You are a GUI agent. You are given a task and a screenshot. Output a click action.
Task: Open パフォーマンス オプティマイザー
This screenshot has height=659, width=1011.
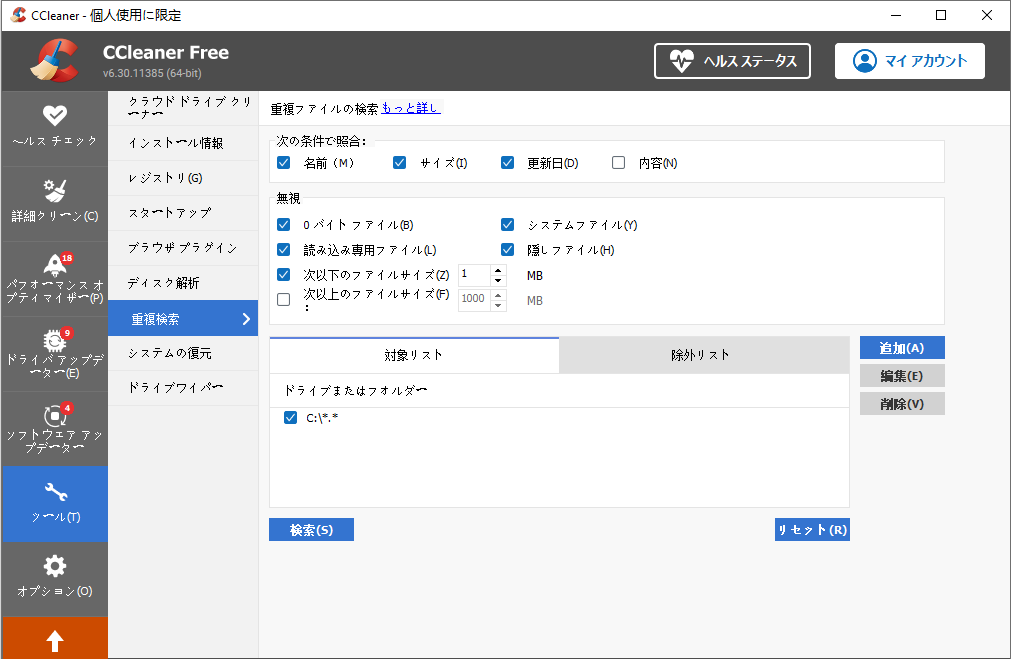click(55, 278)
